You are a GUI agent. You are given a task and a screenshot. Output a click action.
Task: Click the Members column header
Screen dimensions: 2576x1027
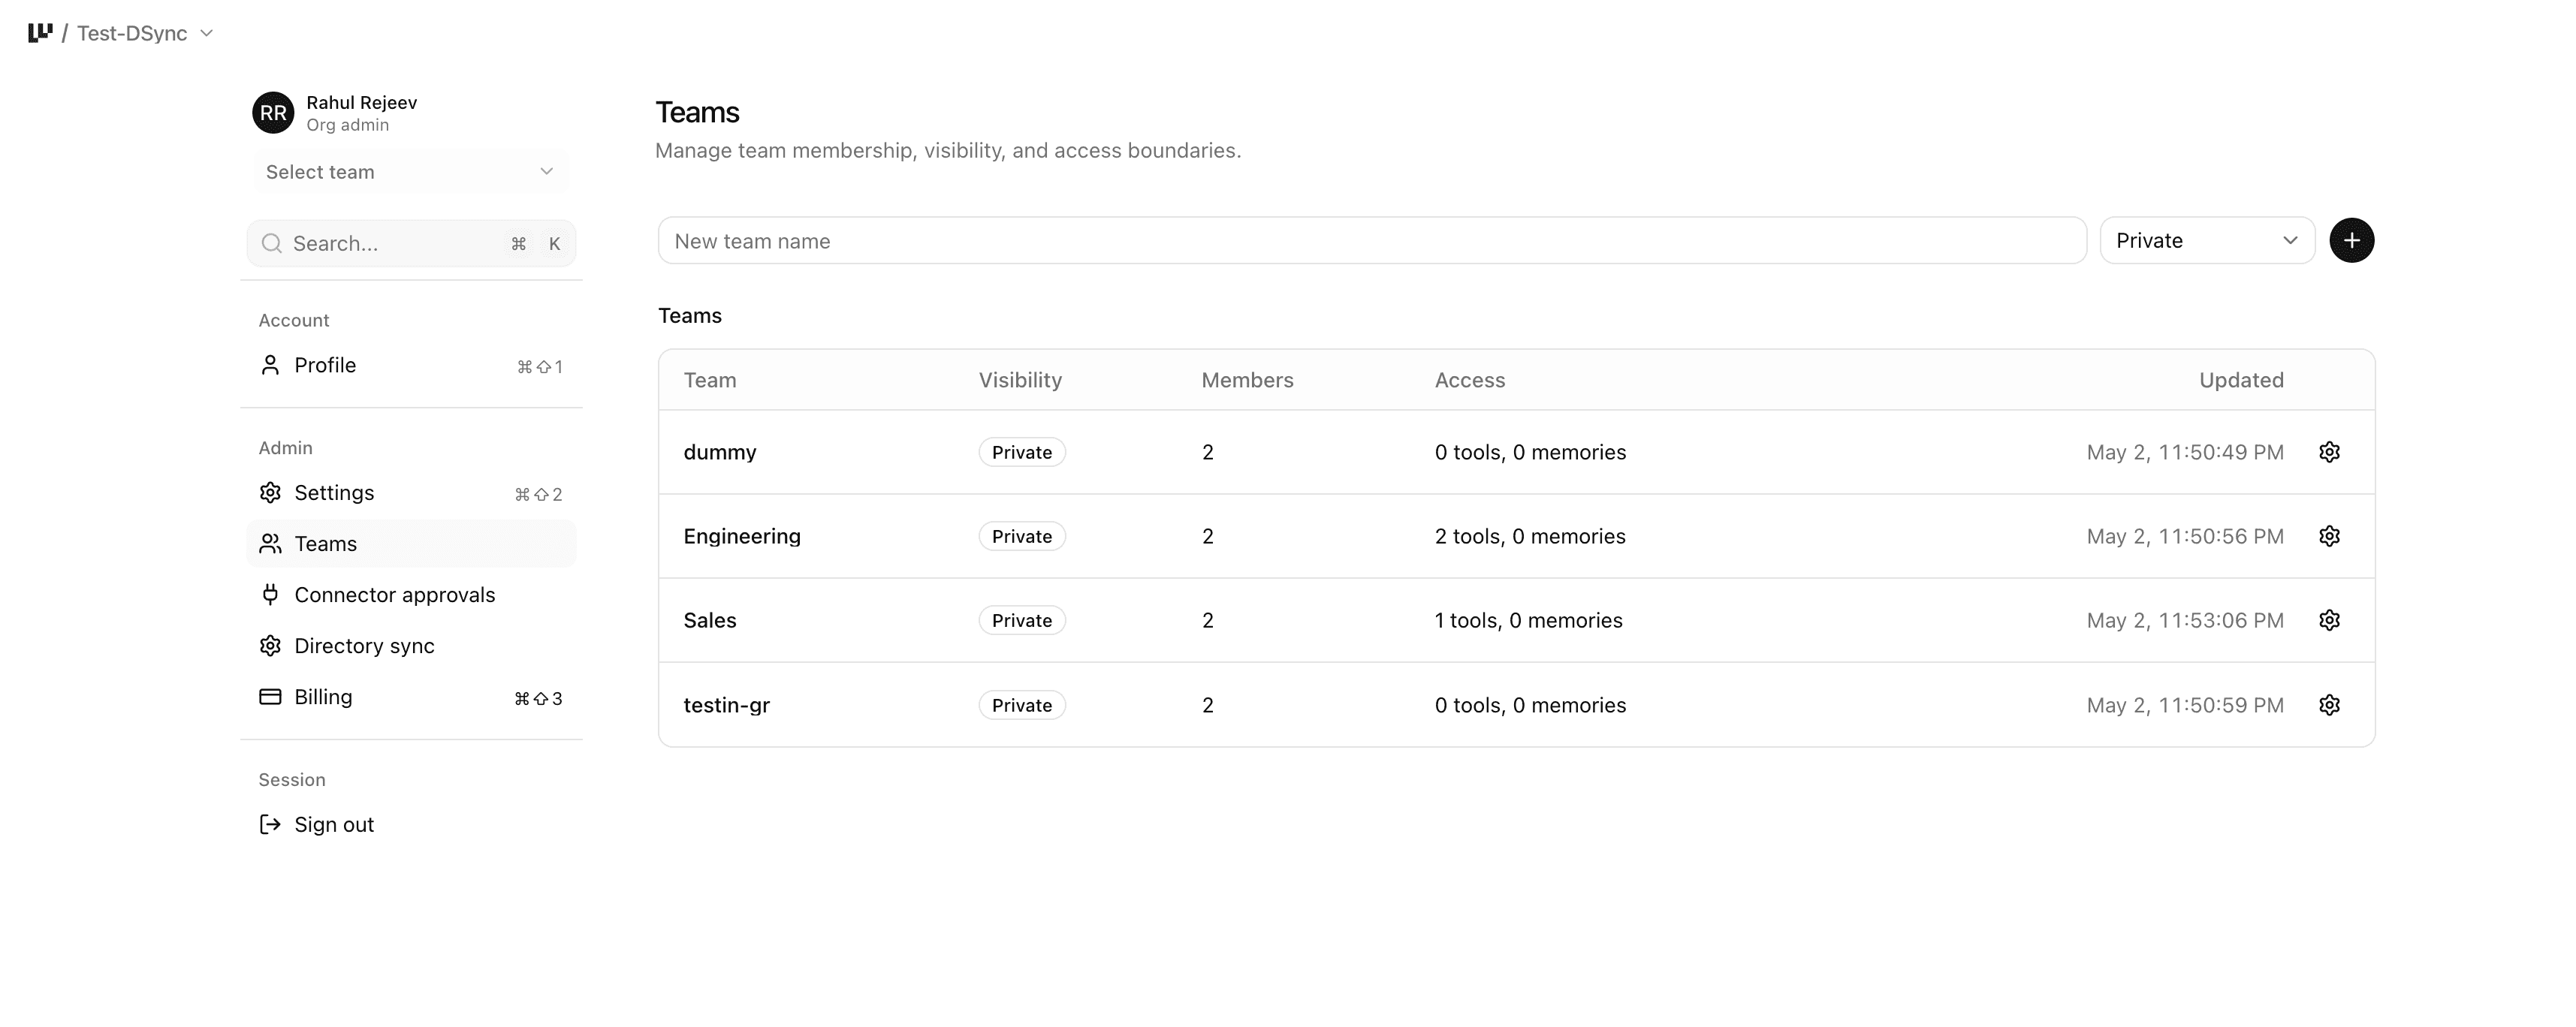pyautogui.click(x=1247, y=380)
